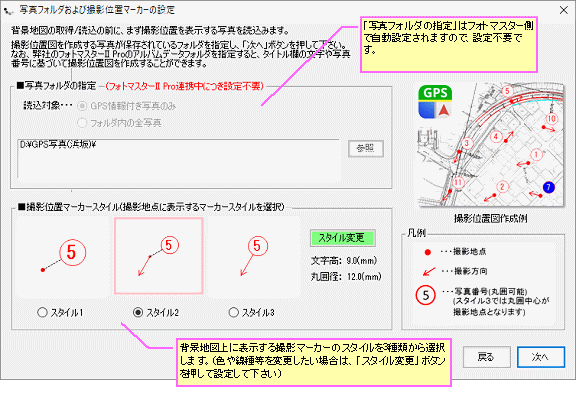Click the blue marker 7 on the map

pyautogui.click(x=548, y=187)
